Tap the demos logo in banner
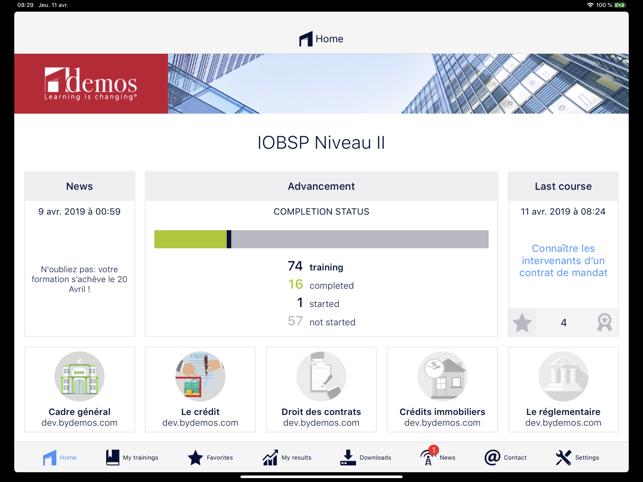The width and height of the screenshot is (643, 482). click(91, 84)
